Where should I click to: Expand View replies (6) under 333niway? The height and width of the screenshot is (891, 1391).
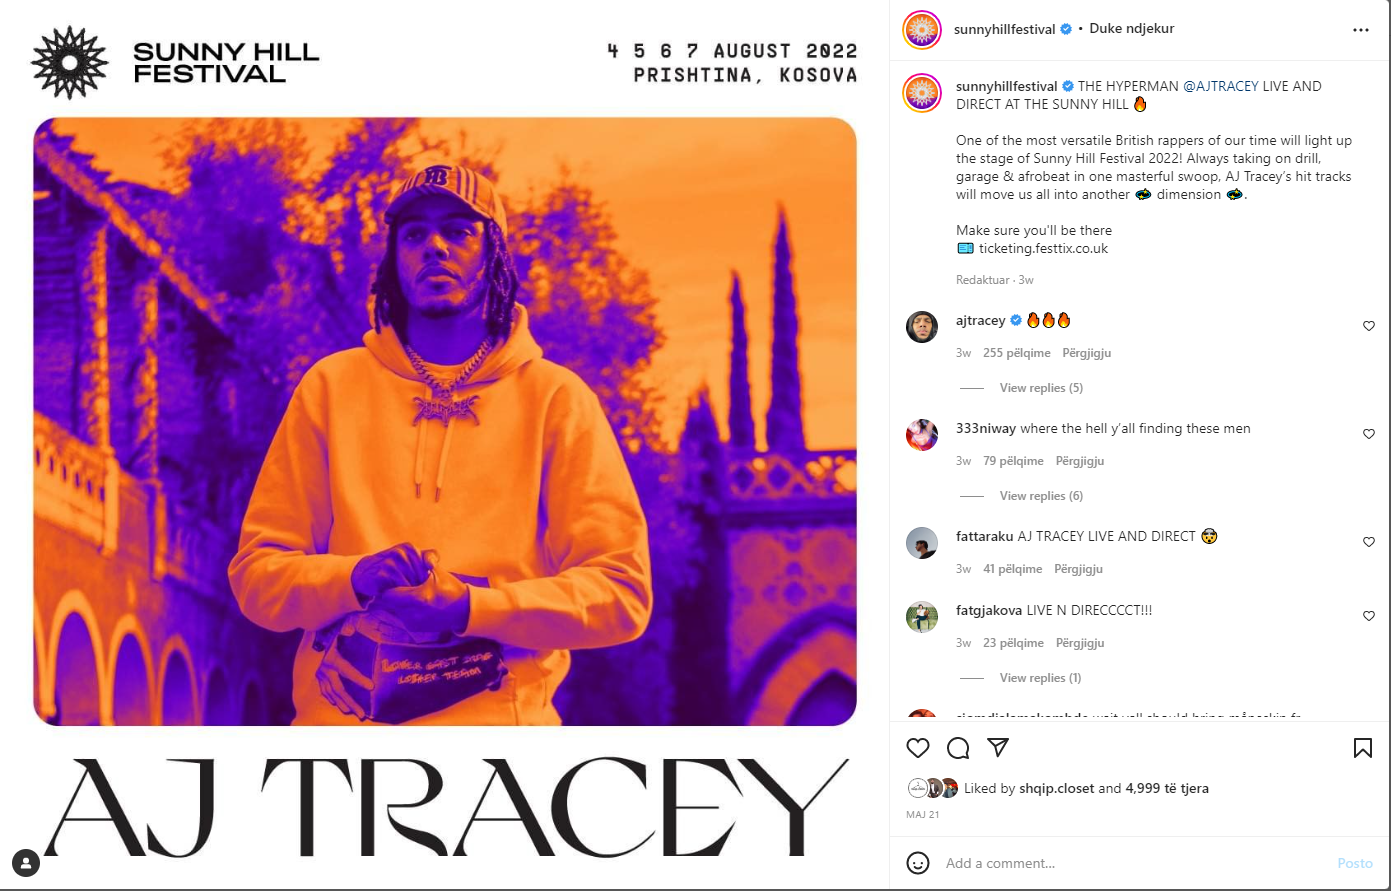(1041, 496)
